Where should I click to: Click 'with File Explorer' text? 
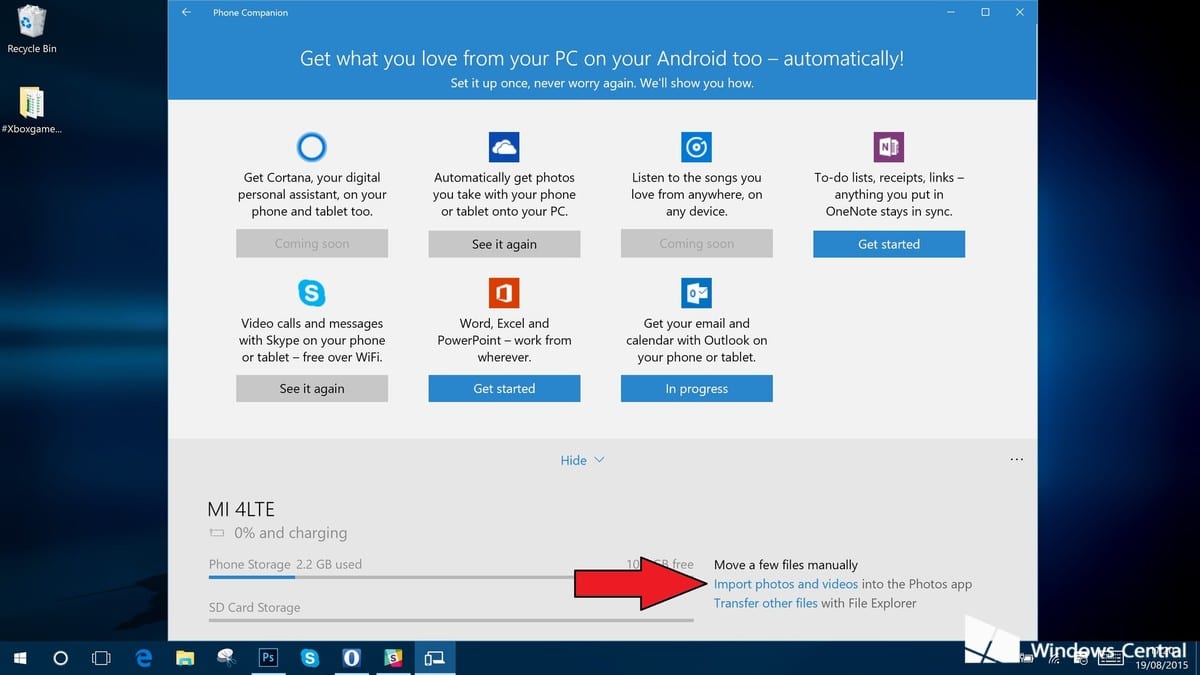click(869, 603)
